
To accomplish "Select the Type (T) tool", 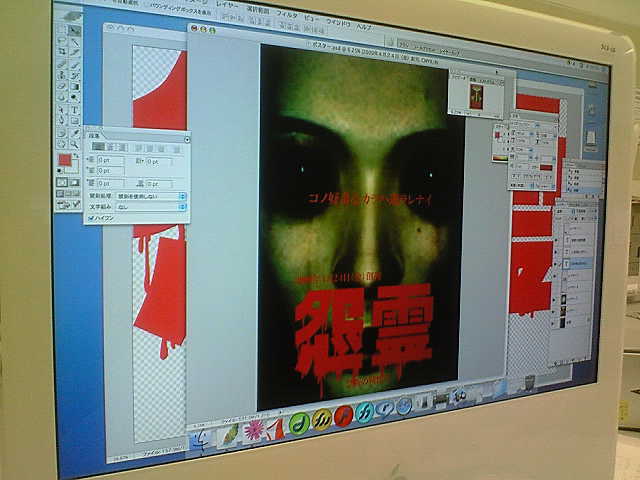I will [75, 110].
